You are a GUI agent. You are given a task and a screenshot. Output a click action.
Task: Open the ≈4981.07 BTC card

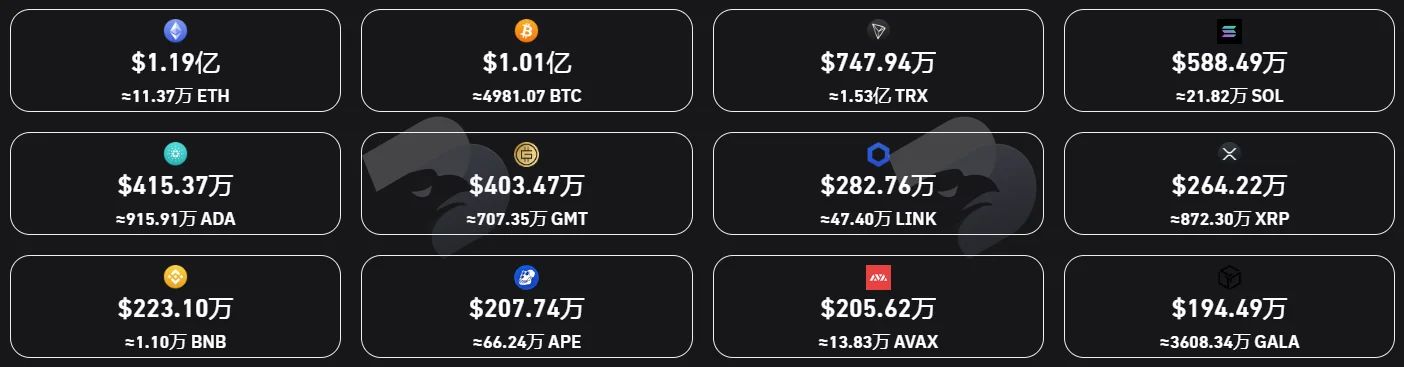click(x=526, y=60)
